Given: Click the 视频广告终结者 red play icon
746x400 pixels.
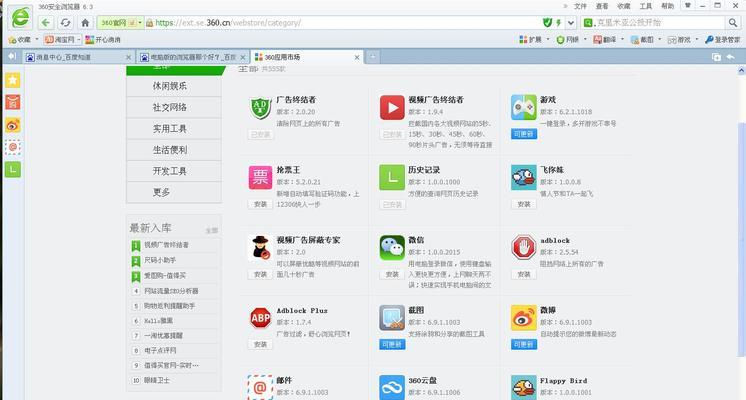Looking at the screenshot, I should click(x=392, y=107).
